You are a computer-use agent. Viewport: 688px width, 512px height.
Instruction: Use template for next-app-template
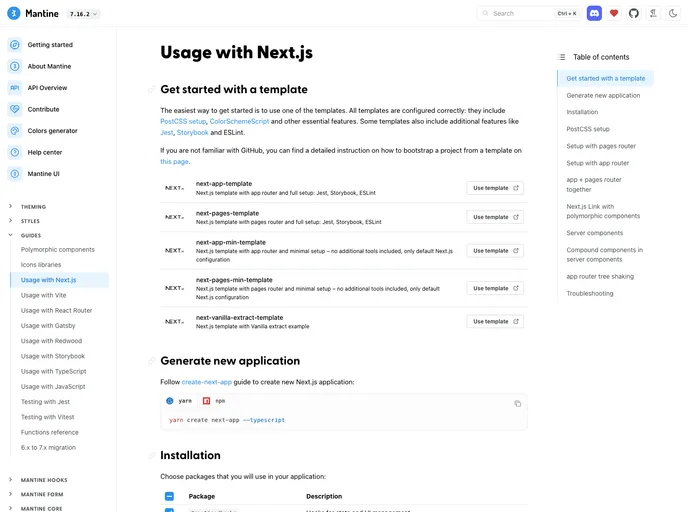[495, 188]
